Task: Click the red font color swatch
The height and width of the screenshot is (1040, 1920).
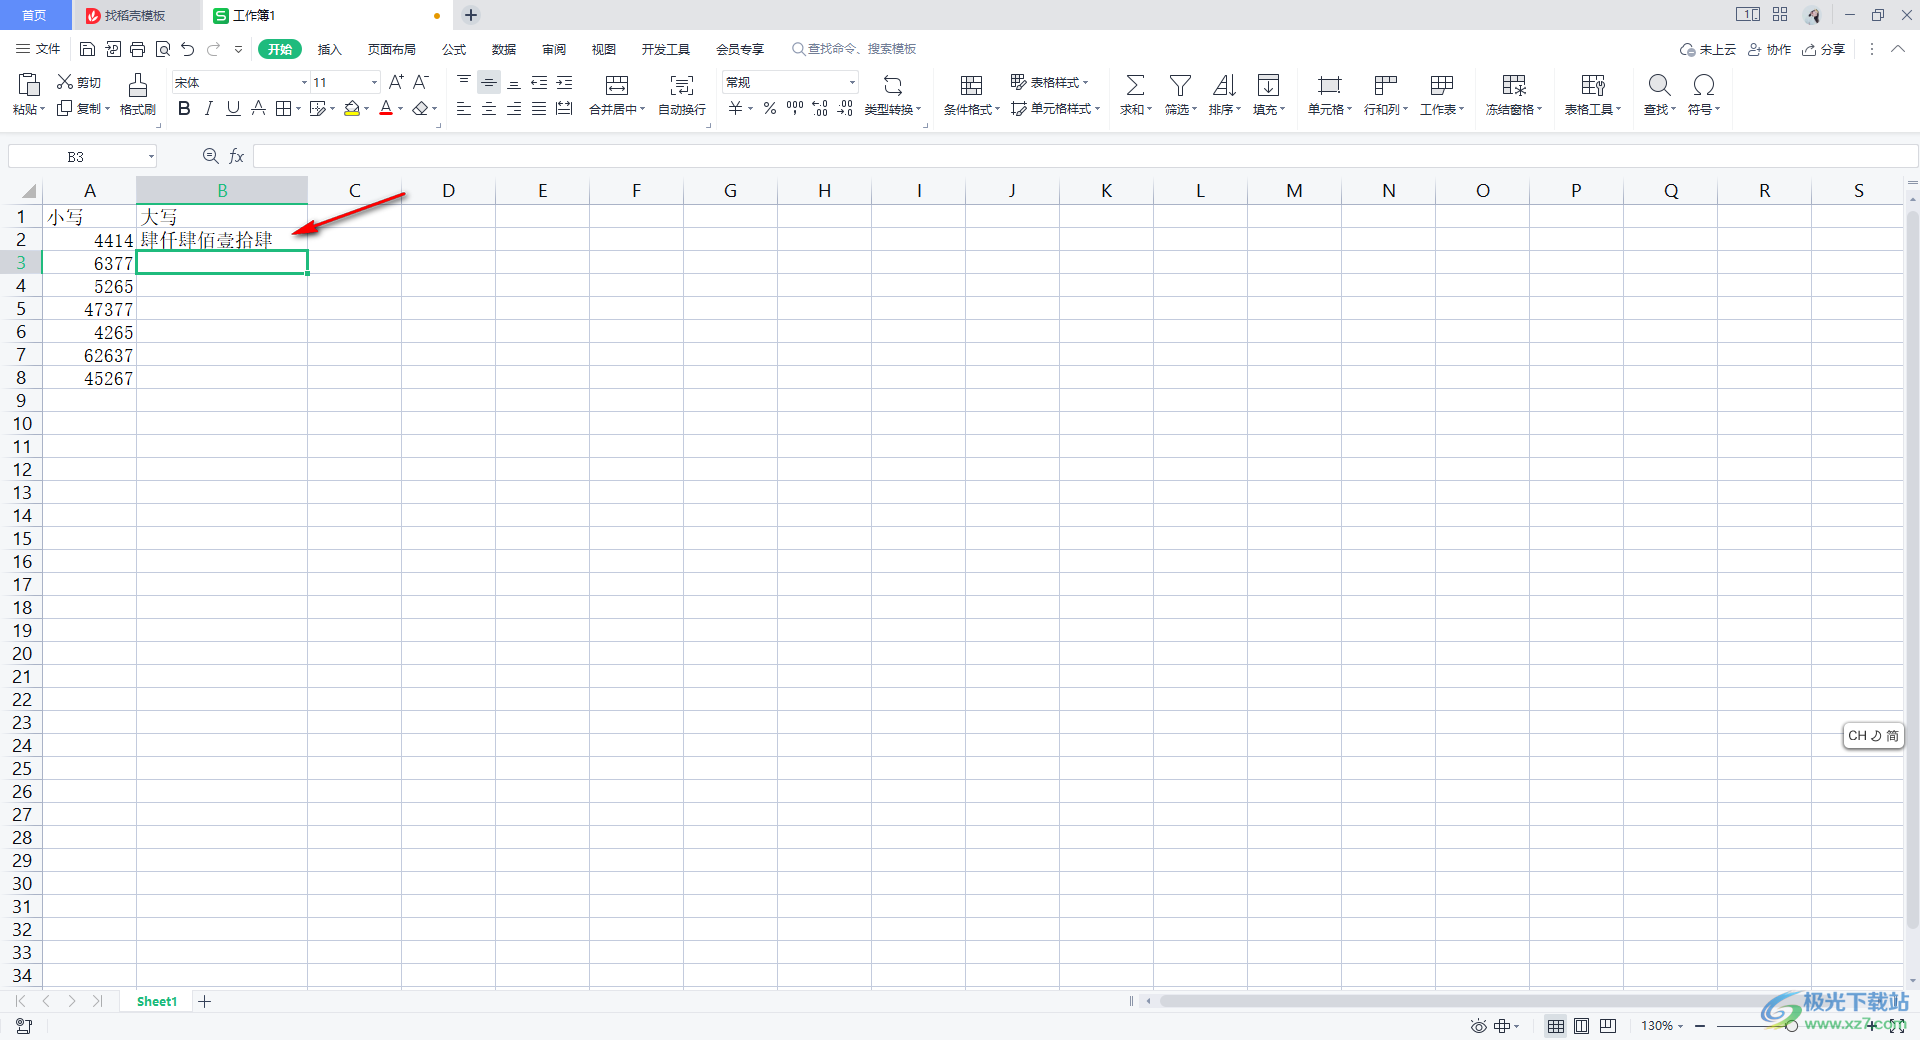Action: tap(386, 108)
